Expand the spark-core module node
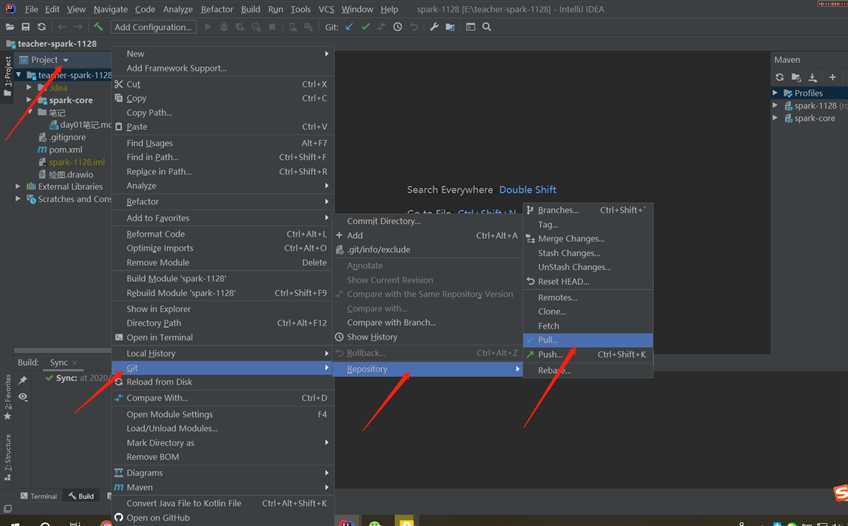848x526 pixels. (x=29, y=100)
